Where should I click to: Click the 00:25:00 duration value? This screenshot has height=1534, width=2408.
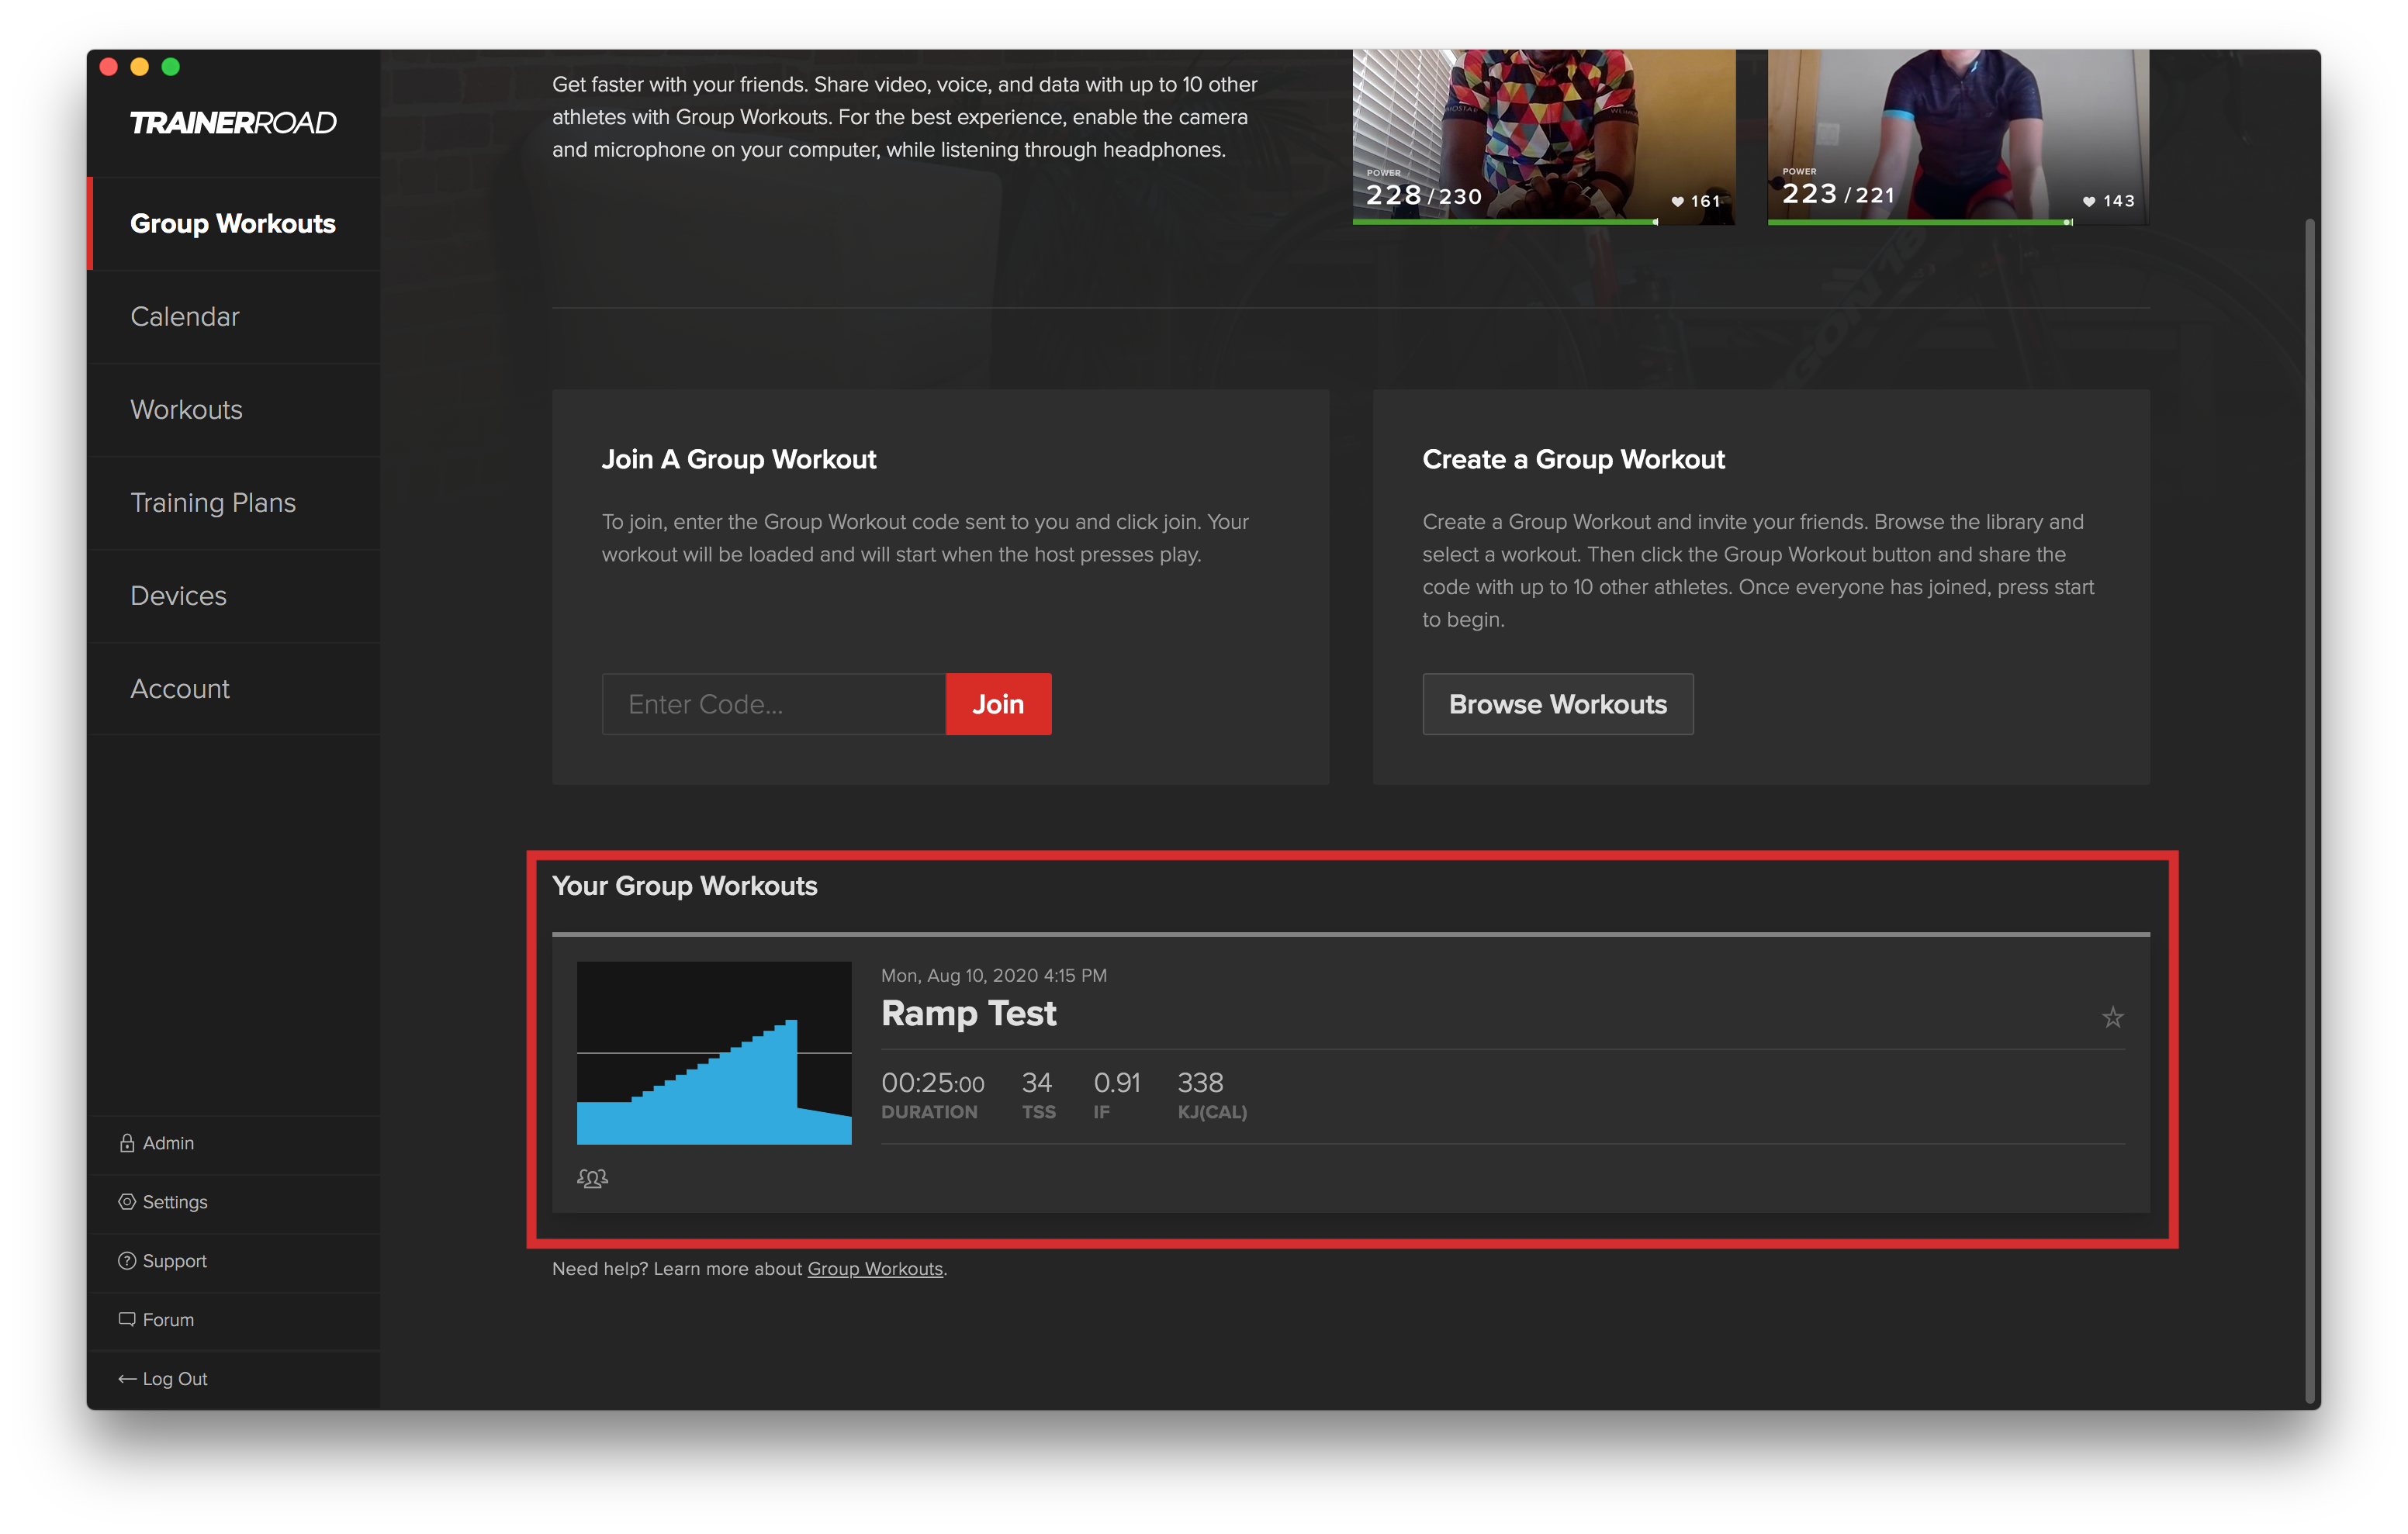tap(933, 1083)
